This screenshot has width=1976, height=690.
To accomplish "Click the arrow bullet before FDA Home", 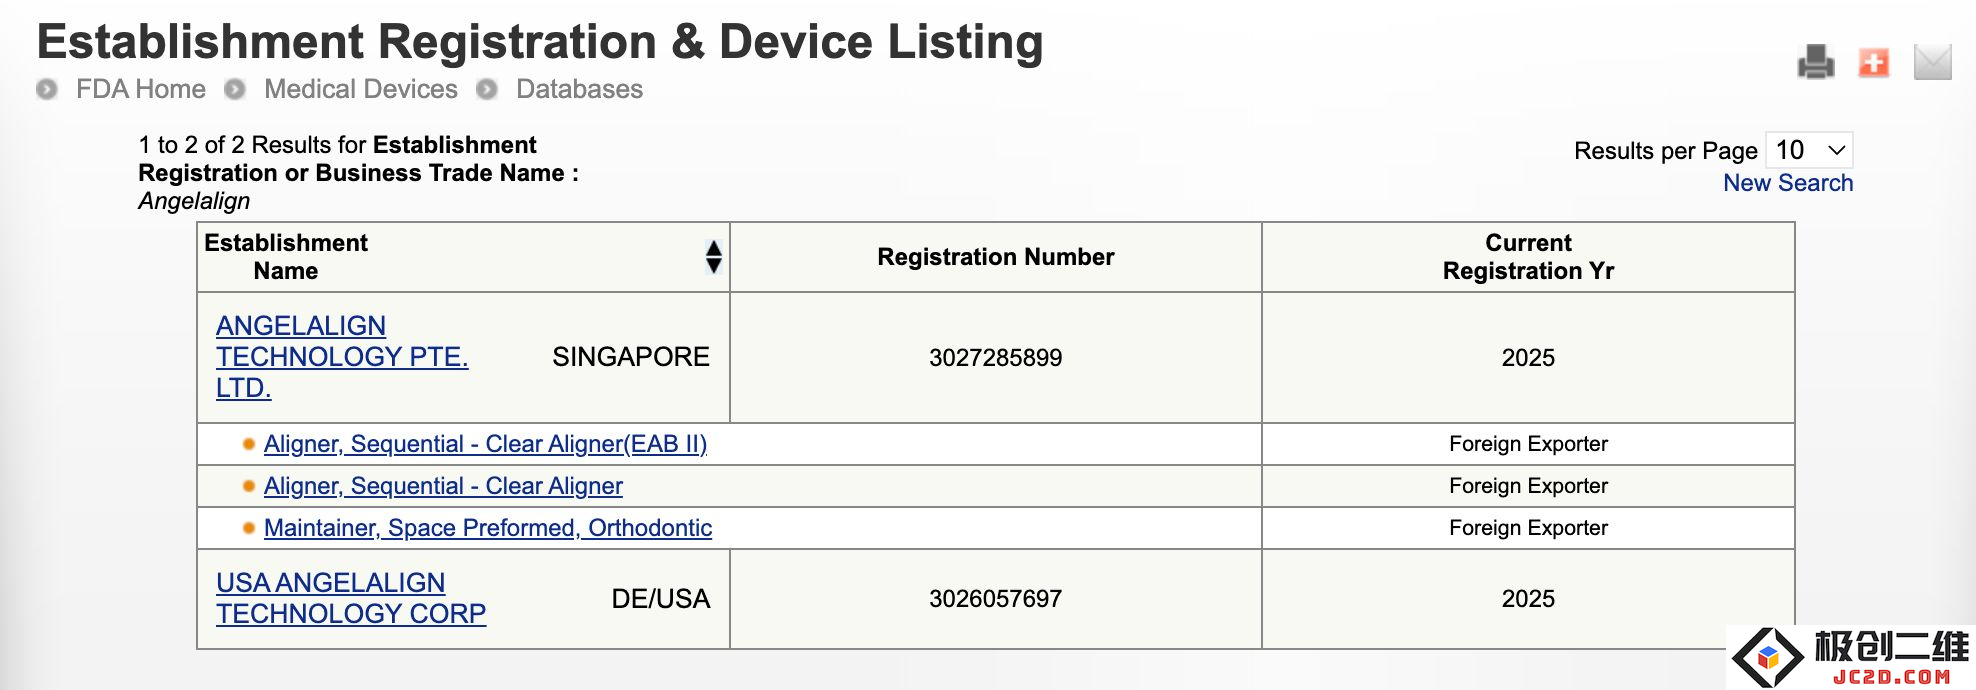I will coord(46,89).
